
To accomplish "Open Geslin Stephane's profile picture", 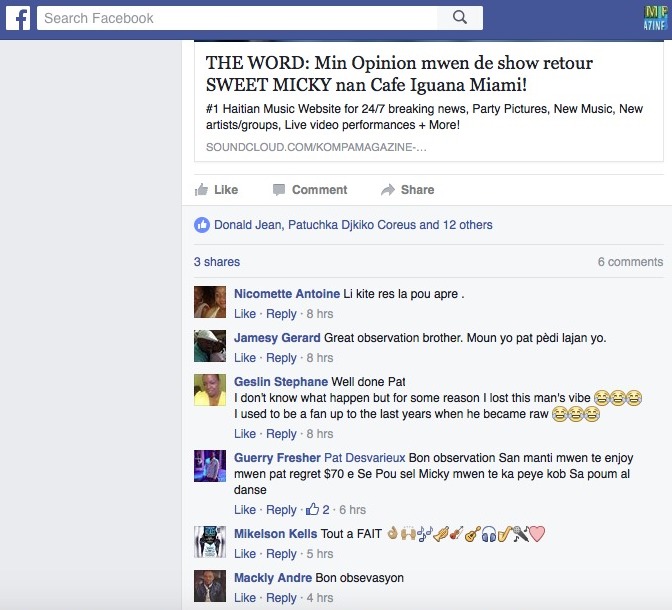I will pyautogui.click(x=210, y=390).
